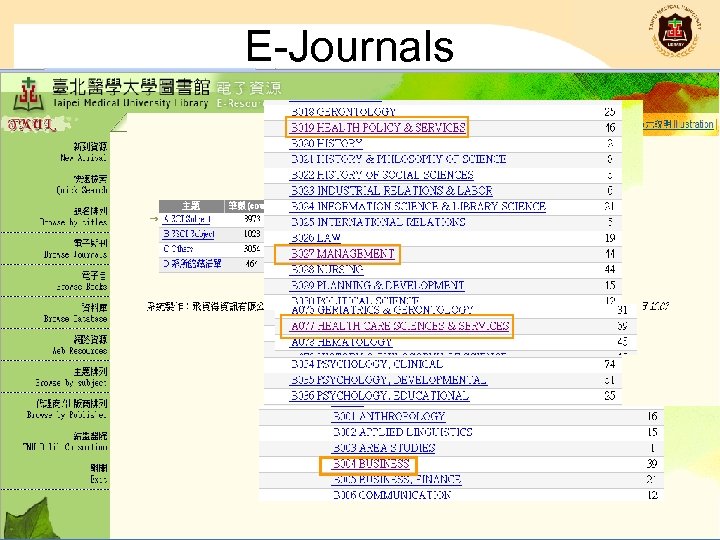Click Exit in the sidebar
Image resolution: width=720 pixels, height=540 pixels.
[x=99, y=473]
